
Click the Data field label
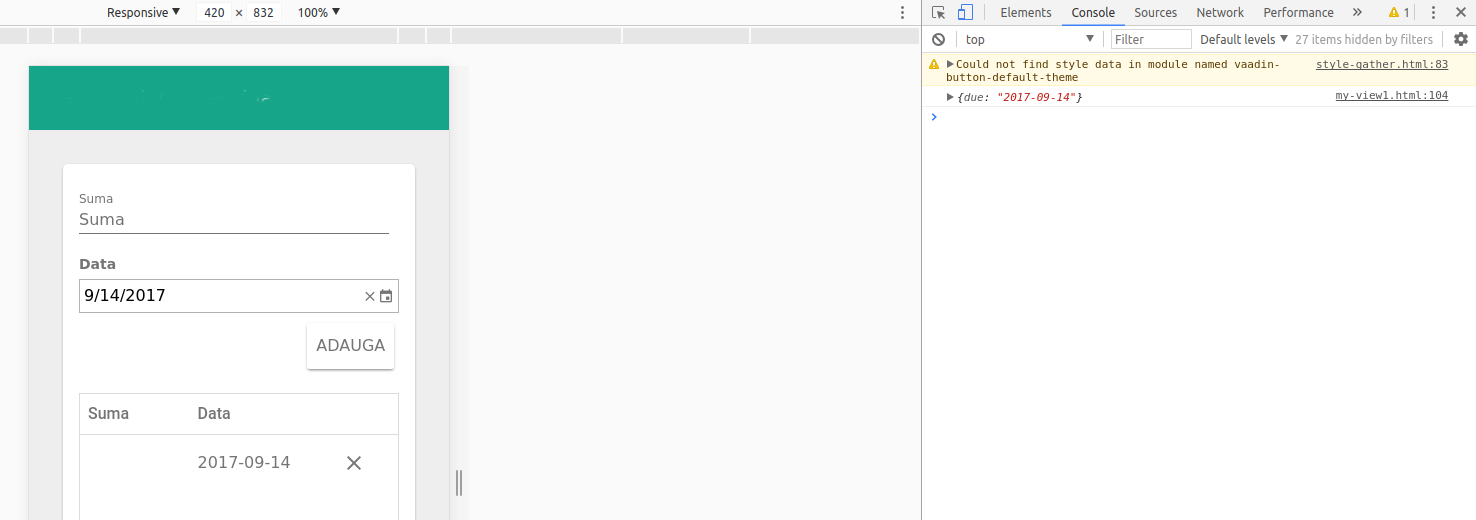(x=97, y=264)
